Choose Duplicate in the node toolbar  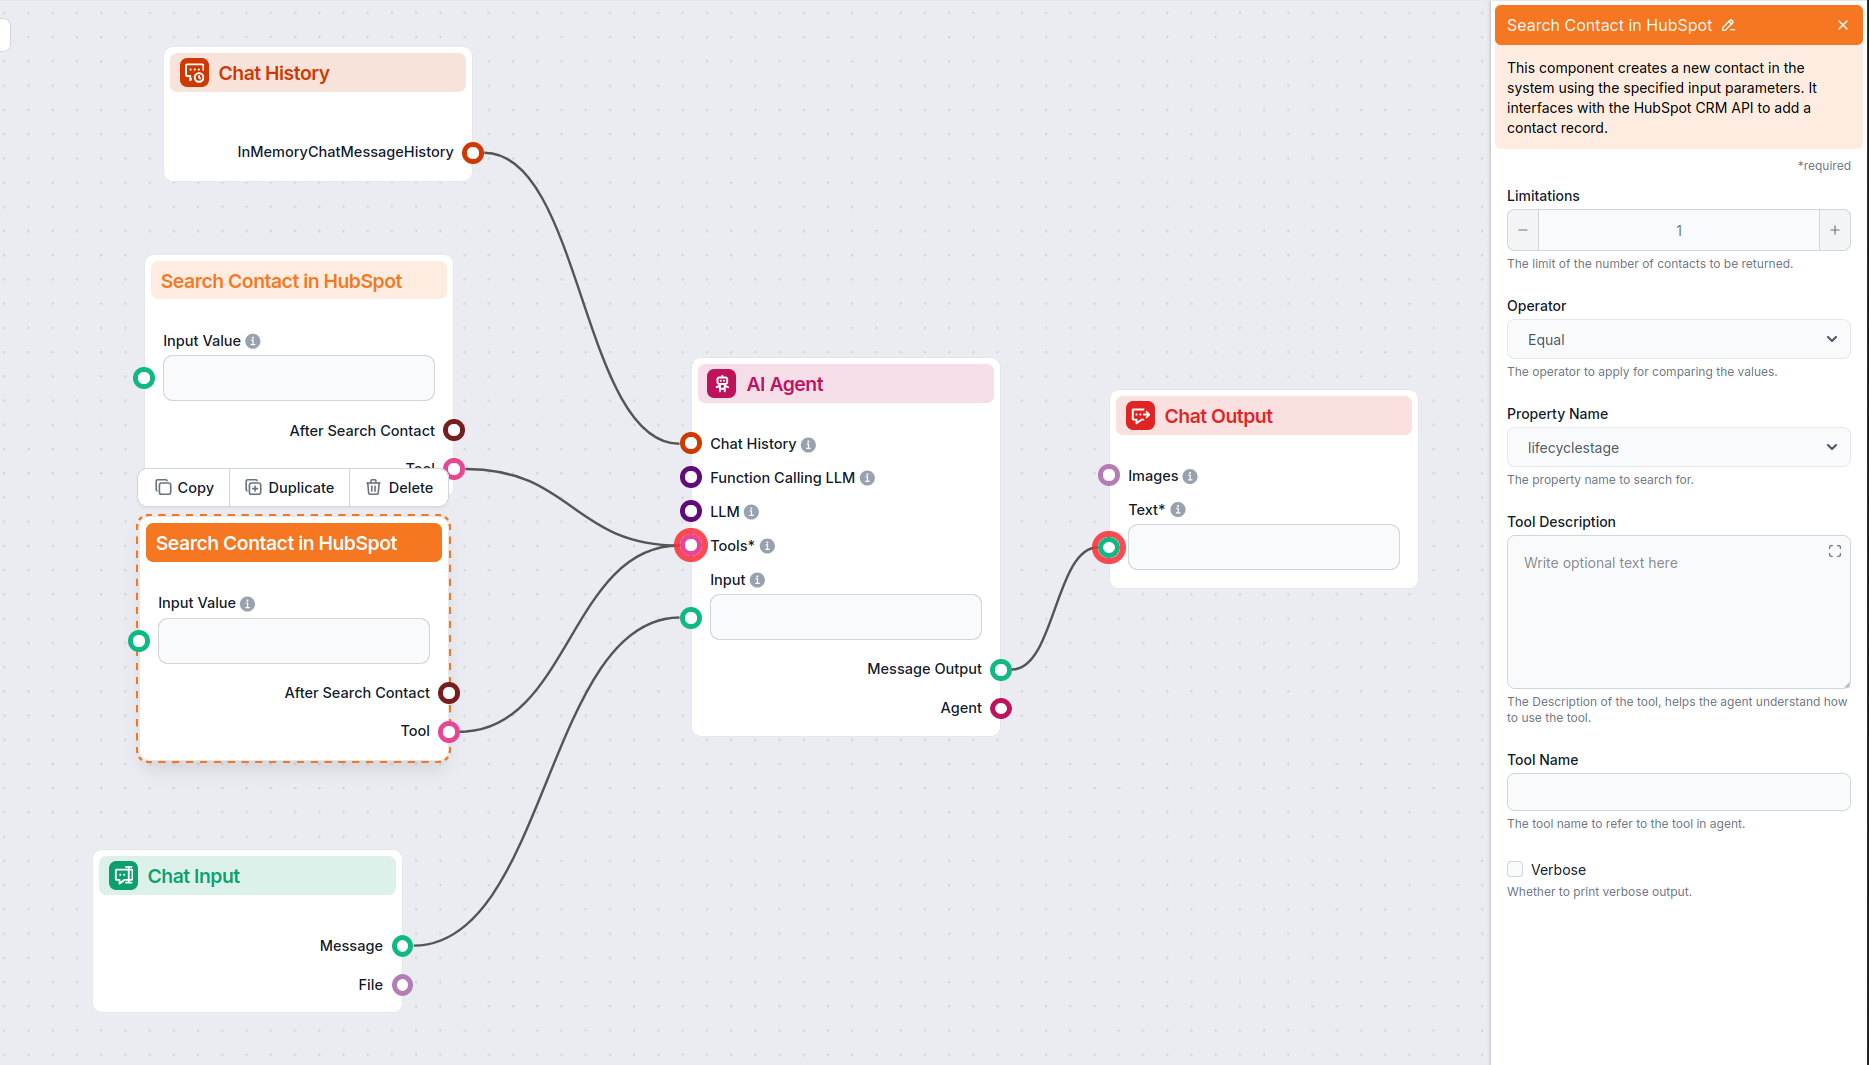(x=290, y=488)
